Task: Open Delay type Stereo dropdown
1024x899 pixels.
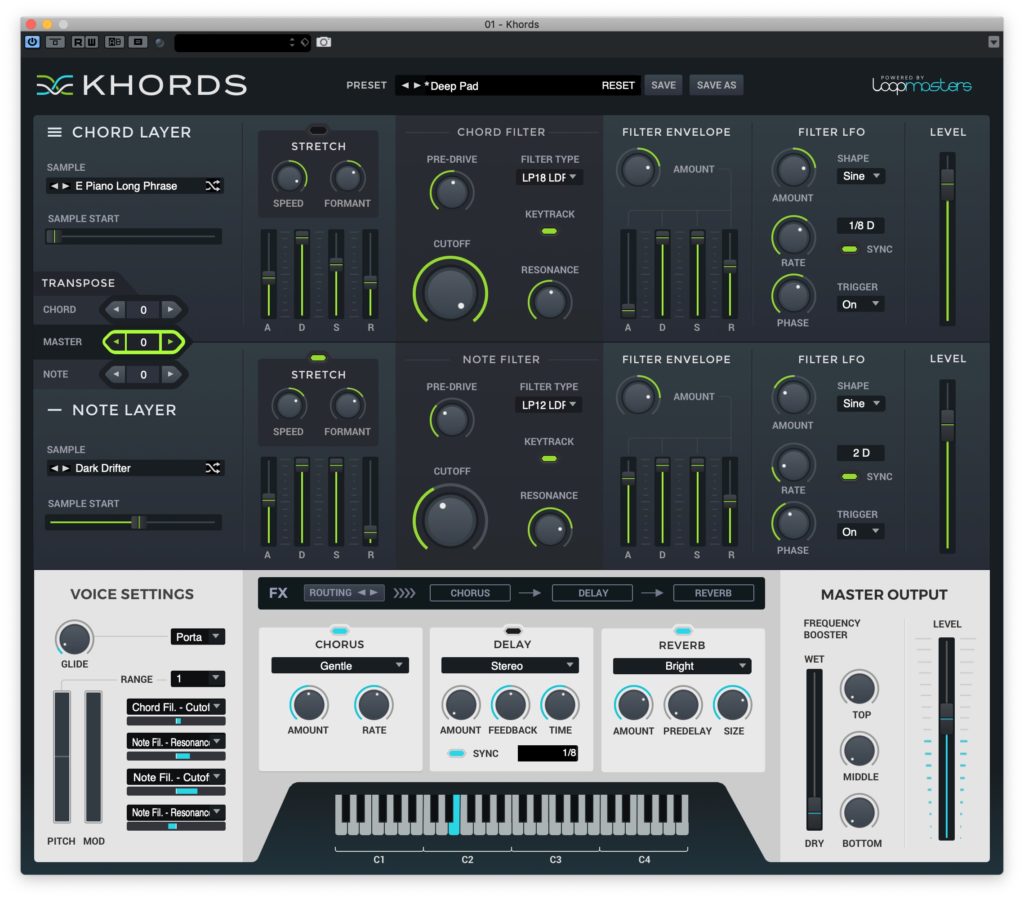Action: 510,665
